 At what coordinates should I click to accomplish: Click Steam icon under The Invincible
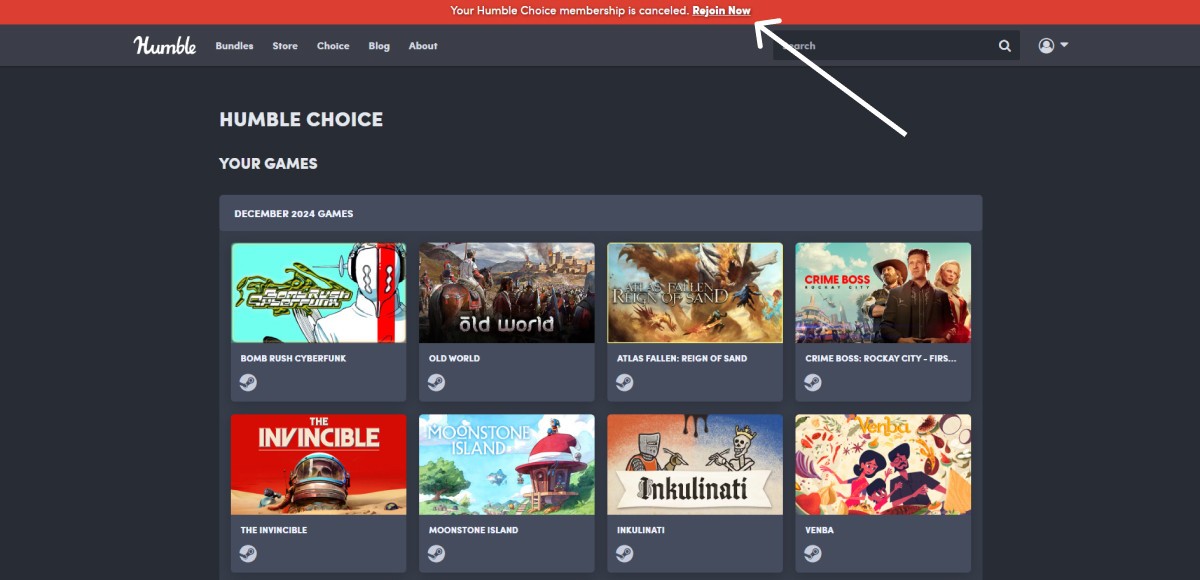[x=248, y=553]
